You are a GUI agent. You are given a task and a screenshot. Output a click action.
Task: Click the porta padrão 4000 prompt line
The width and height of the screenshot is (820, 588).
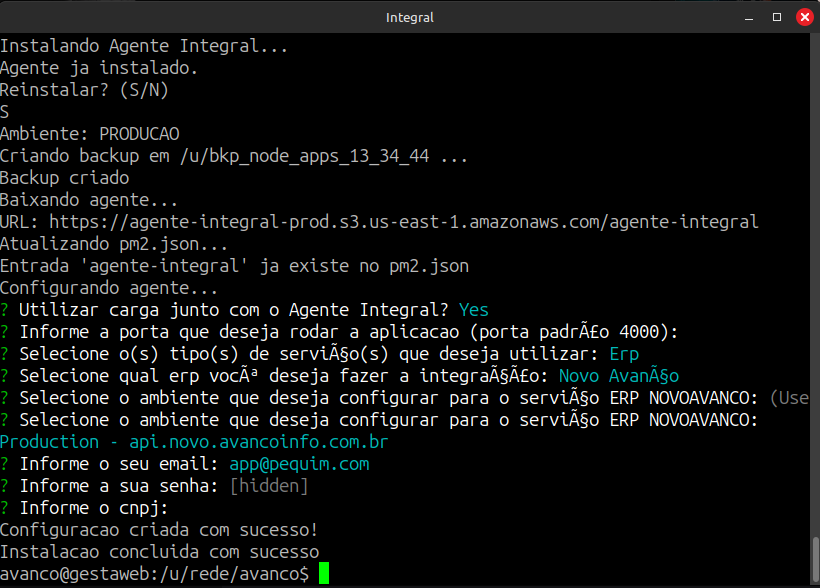339,332
